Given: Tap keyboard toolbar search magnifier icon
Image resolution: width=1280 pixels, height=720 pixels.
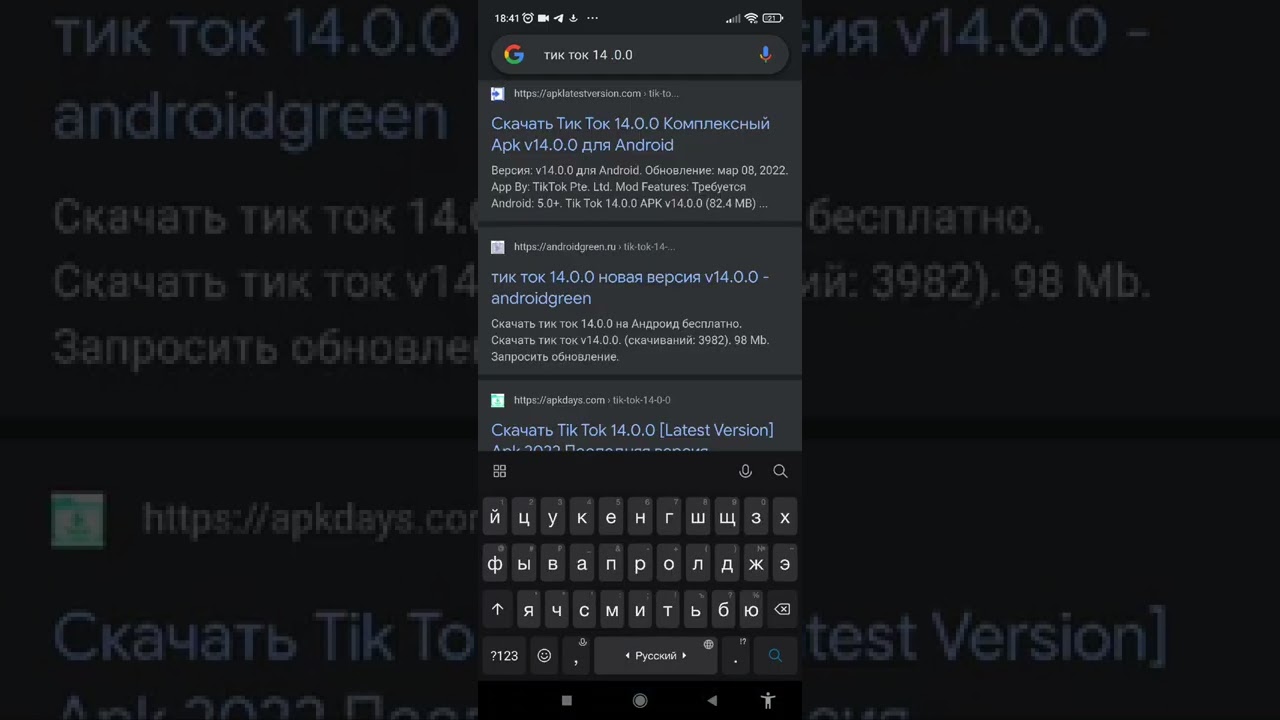Looking at the screenshot, I should click(x=780, y=471).
